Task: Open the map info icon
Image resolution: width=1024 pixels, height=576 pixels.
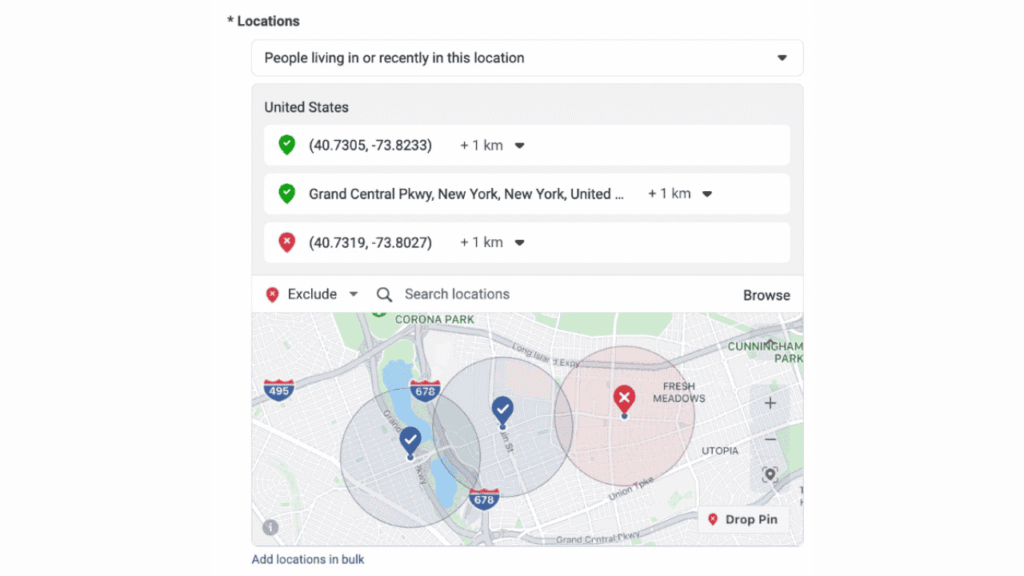Action: pos(270,528)
